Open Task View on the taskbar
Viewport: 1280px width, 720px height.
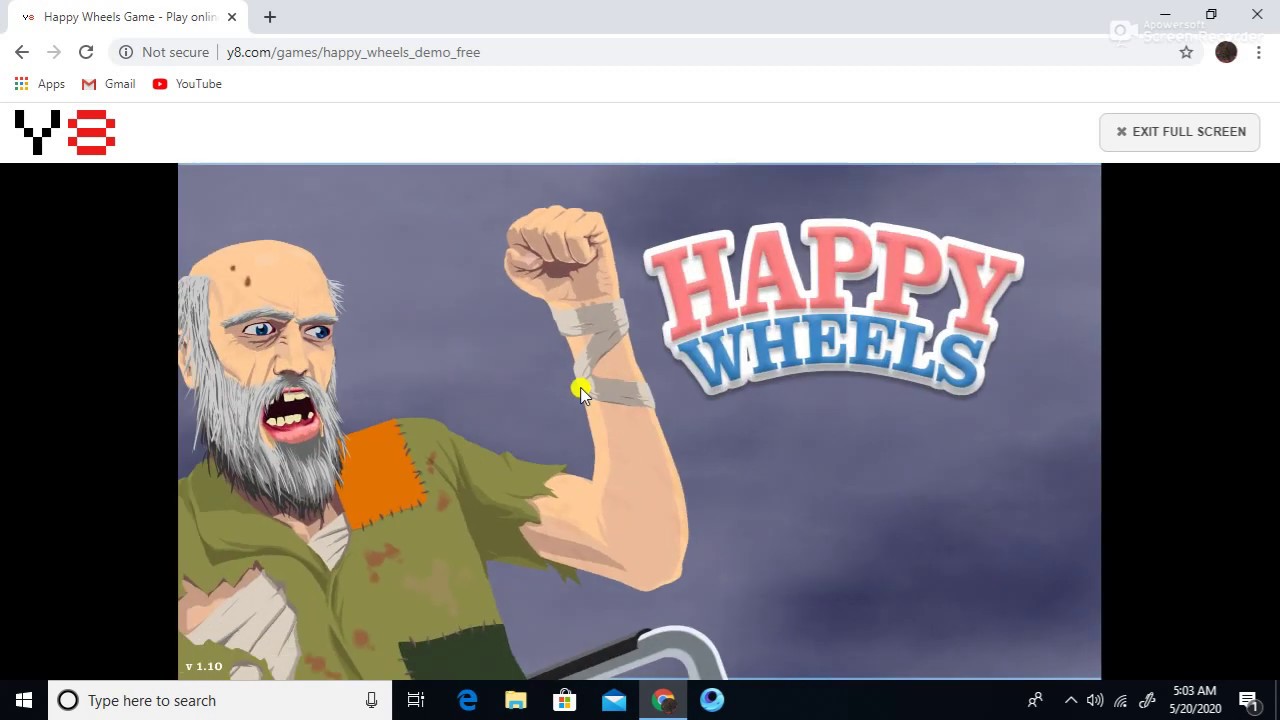click(416, 700)
